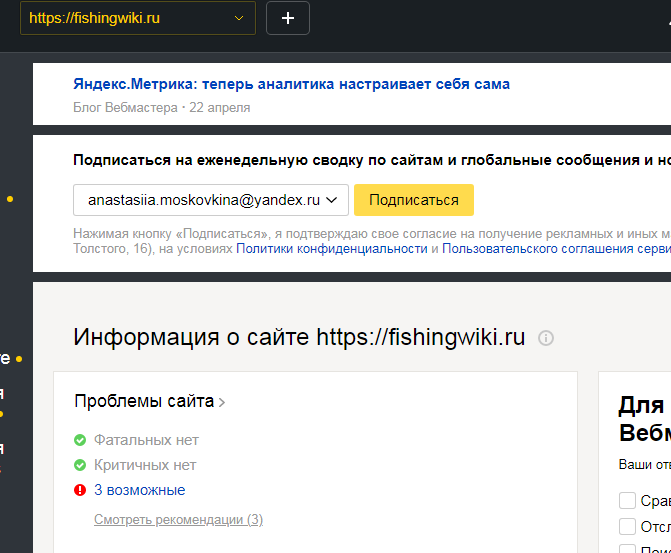Viewport: 671px width, 553px height.
Task: Click the subscription heading Подписаться на еженедельную сводку
Action: tap(372, 160)
